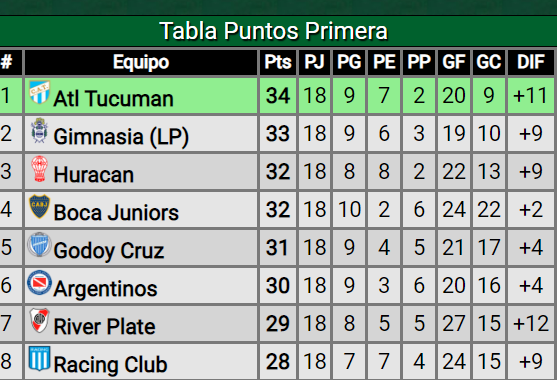Select the River Plate team name
This screenshot has height=380, width=557.
[x=104, y=326]
